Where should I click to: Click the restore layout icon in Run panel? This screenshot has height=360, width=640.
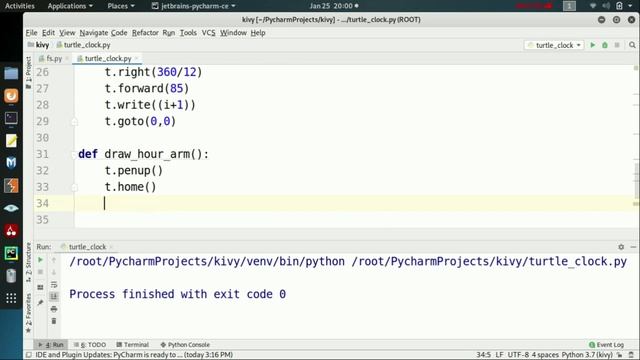tap(40, 287)
